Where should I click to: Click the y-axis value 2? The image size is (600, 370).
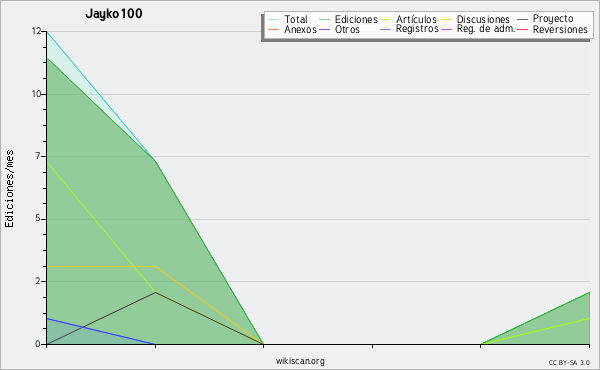tap(38, 281)
